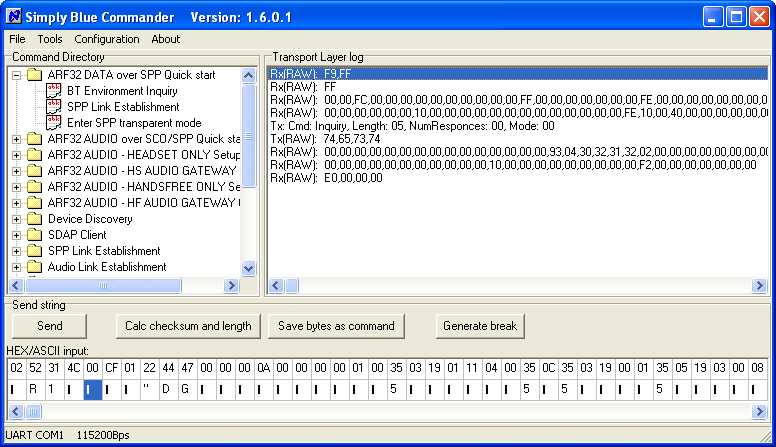Click '115200Bps' in the status bar
Viewport: 776px width, 447px height.
point(102,435)
